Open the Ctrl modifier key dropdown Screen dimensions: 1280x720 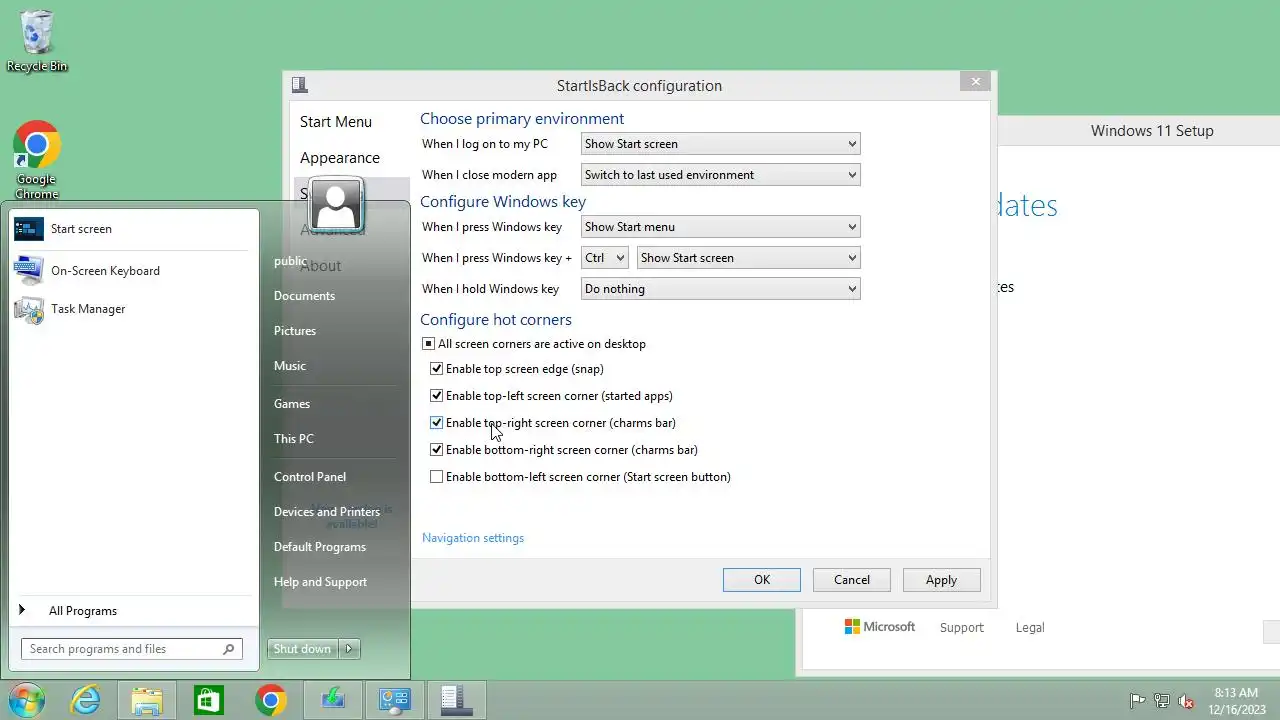click(x=604, y=258)
